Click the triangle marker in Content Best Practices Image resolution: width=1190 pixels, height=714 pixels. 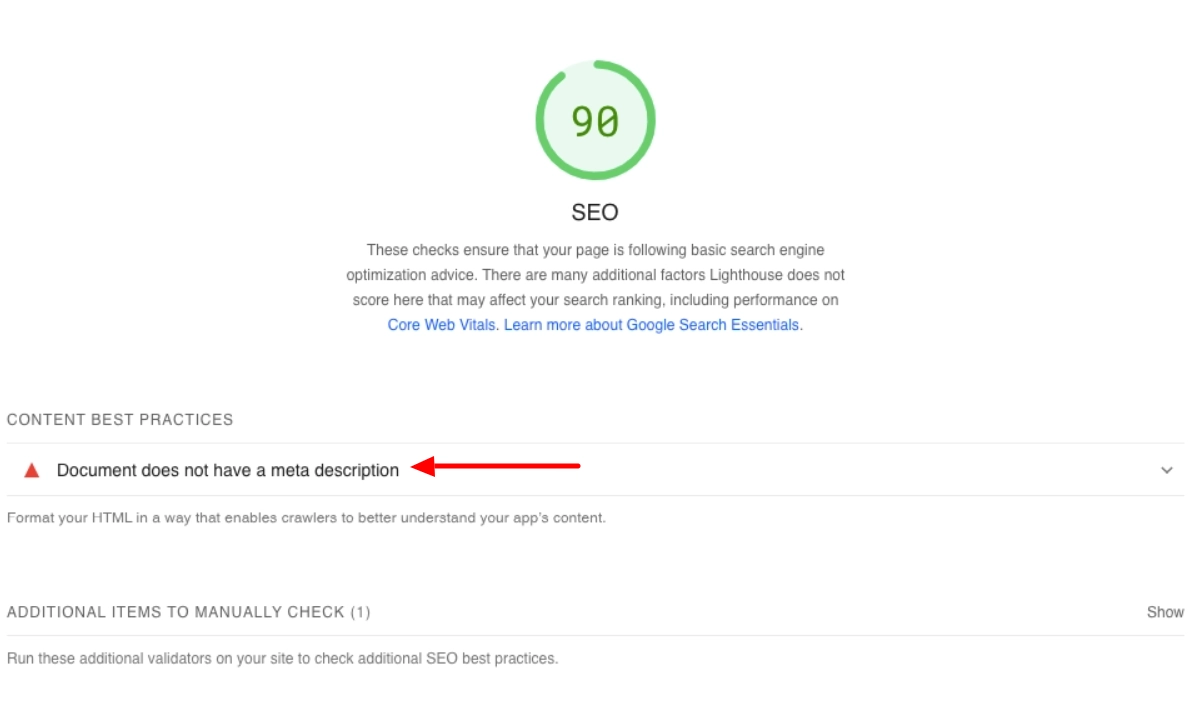coord(33,468)
